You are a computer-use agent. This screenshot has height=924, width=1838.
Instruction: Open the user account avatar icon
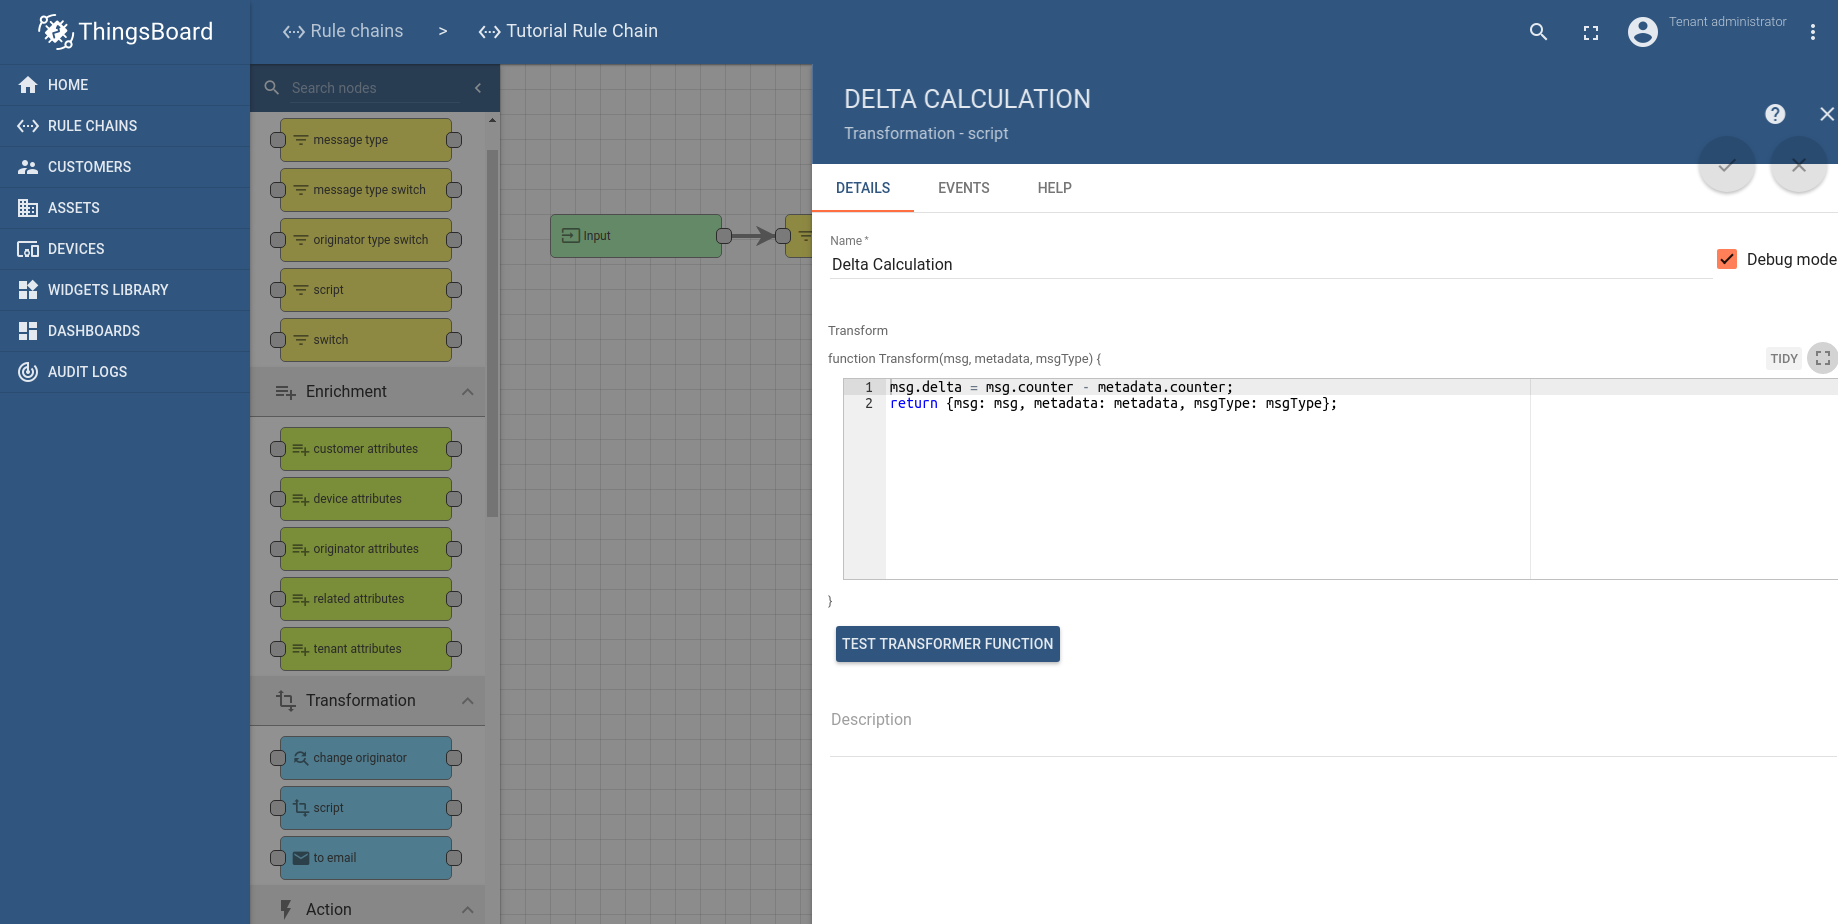point(1643,32)
